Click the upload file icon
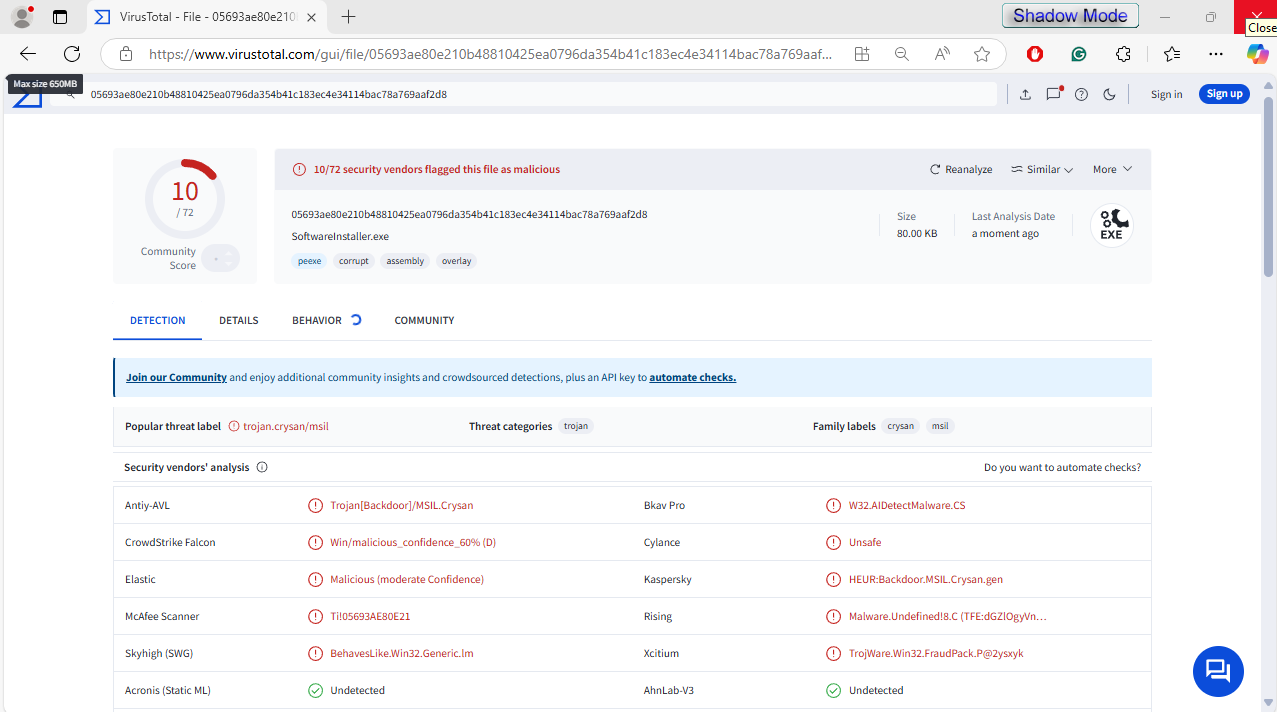This screenshot has width=1277, height=712. click(1025, 94)
